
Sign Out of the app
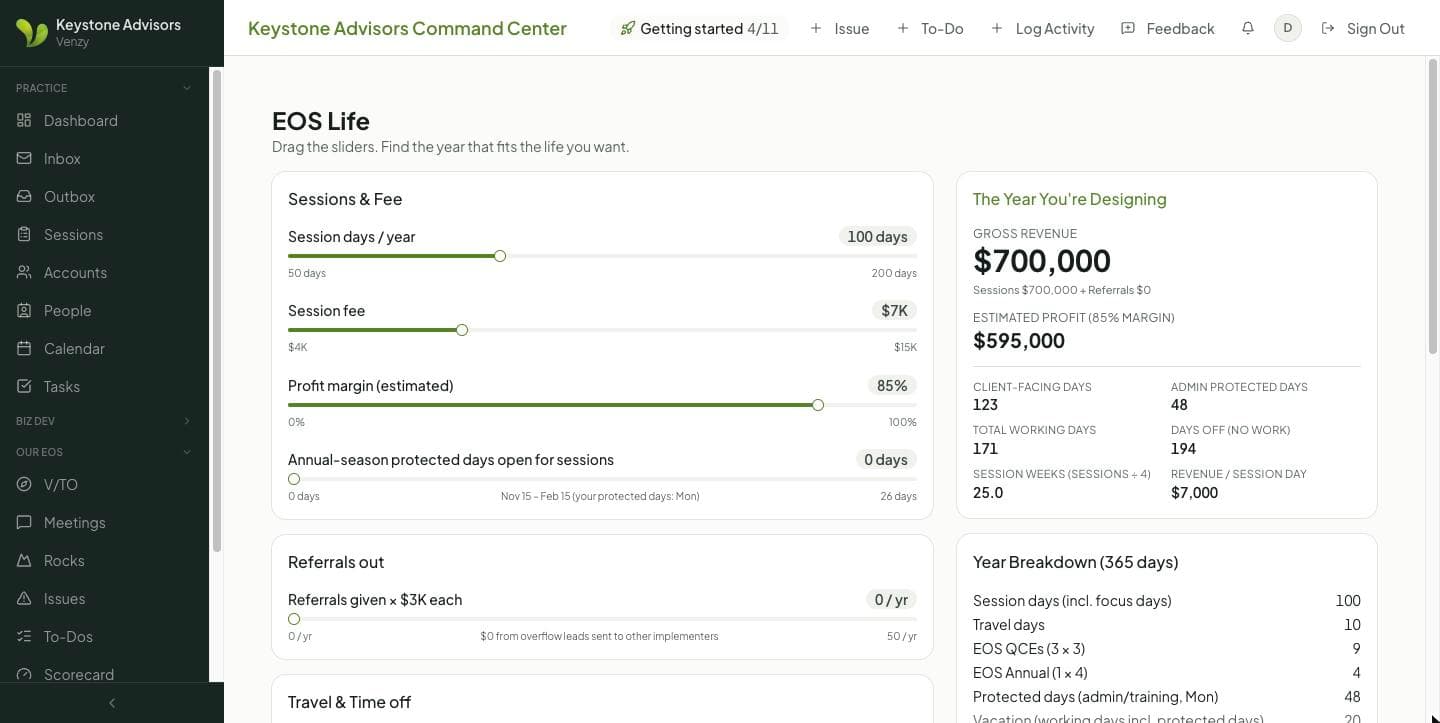point(1363,28)
